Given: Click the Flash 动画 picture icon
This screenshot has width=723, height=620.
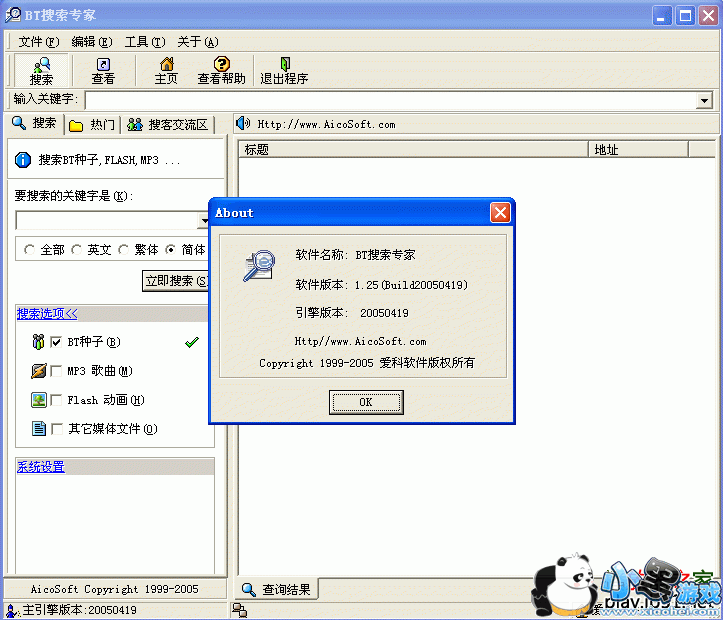Looking at the screenshot, I should [39, 400].
